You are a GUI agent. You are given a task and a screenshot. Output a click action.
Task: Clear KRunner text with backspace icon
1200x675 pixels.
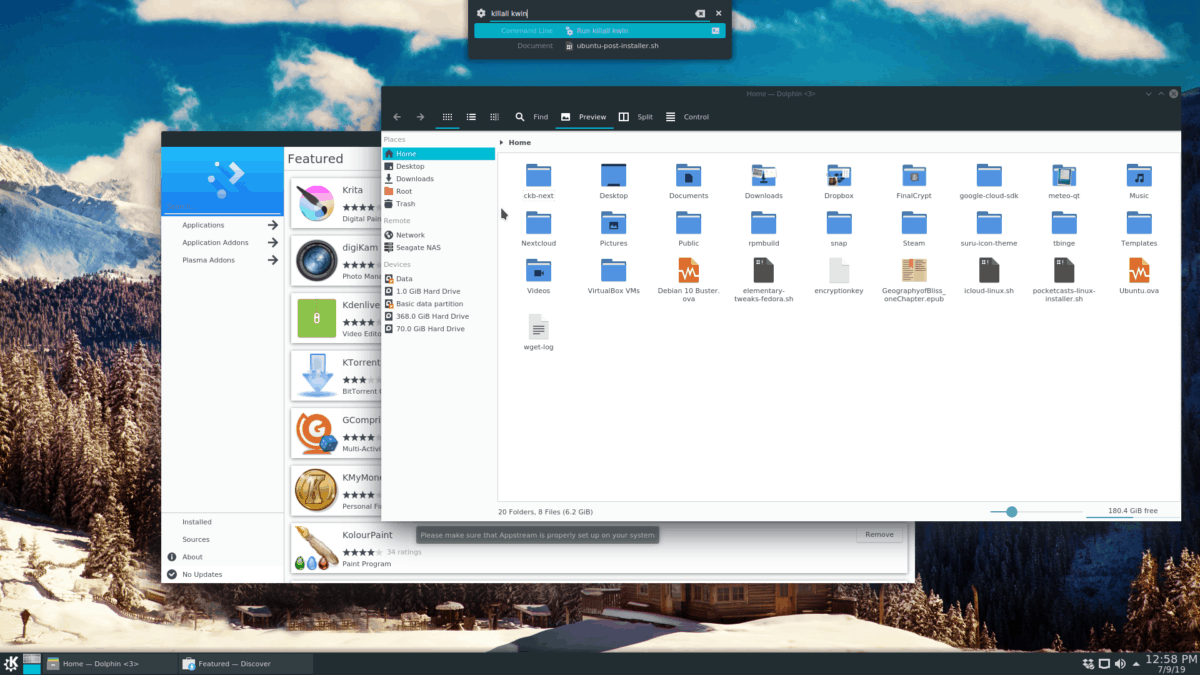(700, 13)
